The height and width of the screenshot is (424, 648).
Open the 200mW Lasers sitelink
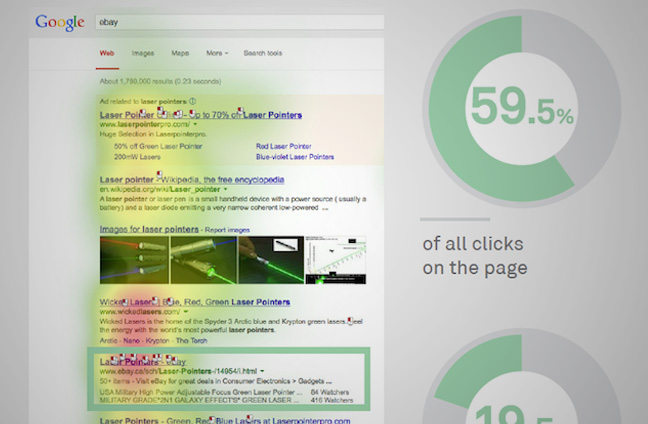137,157
